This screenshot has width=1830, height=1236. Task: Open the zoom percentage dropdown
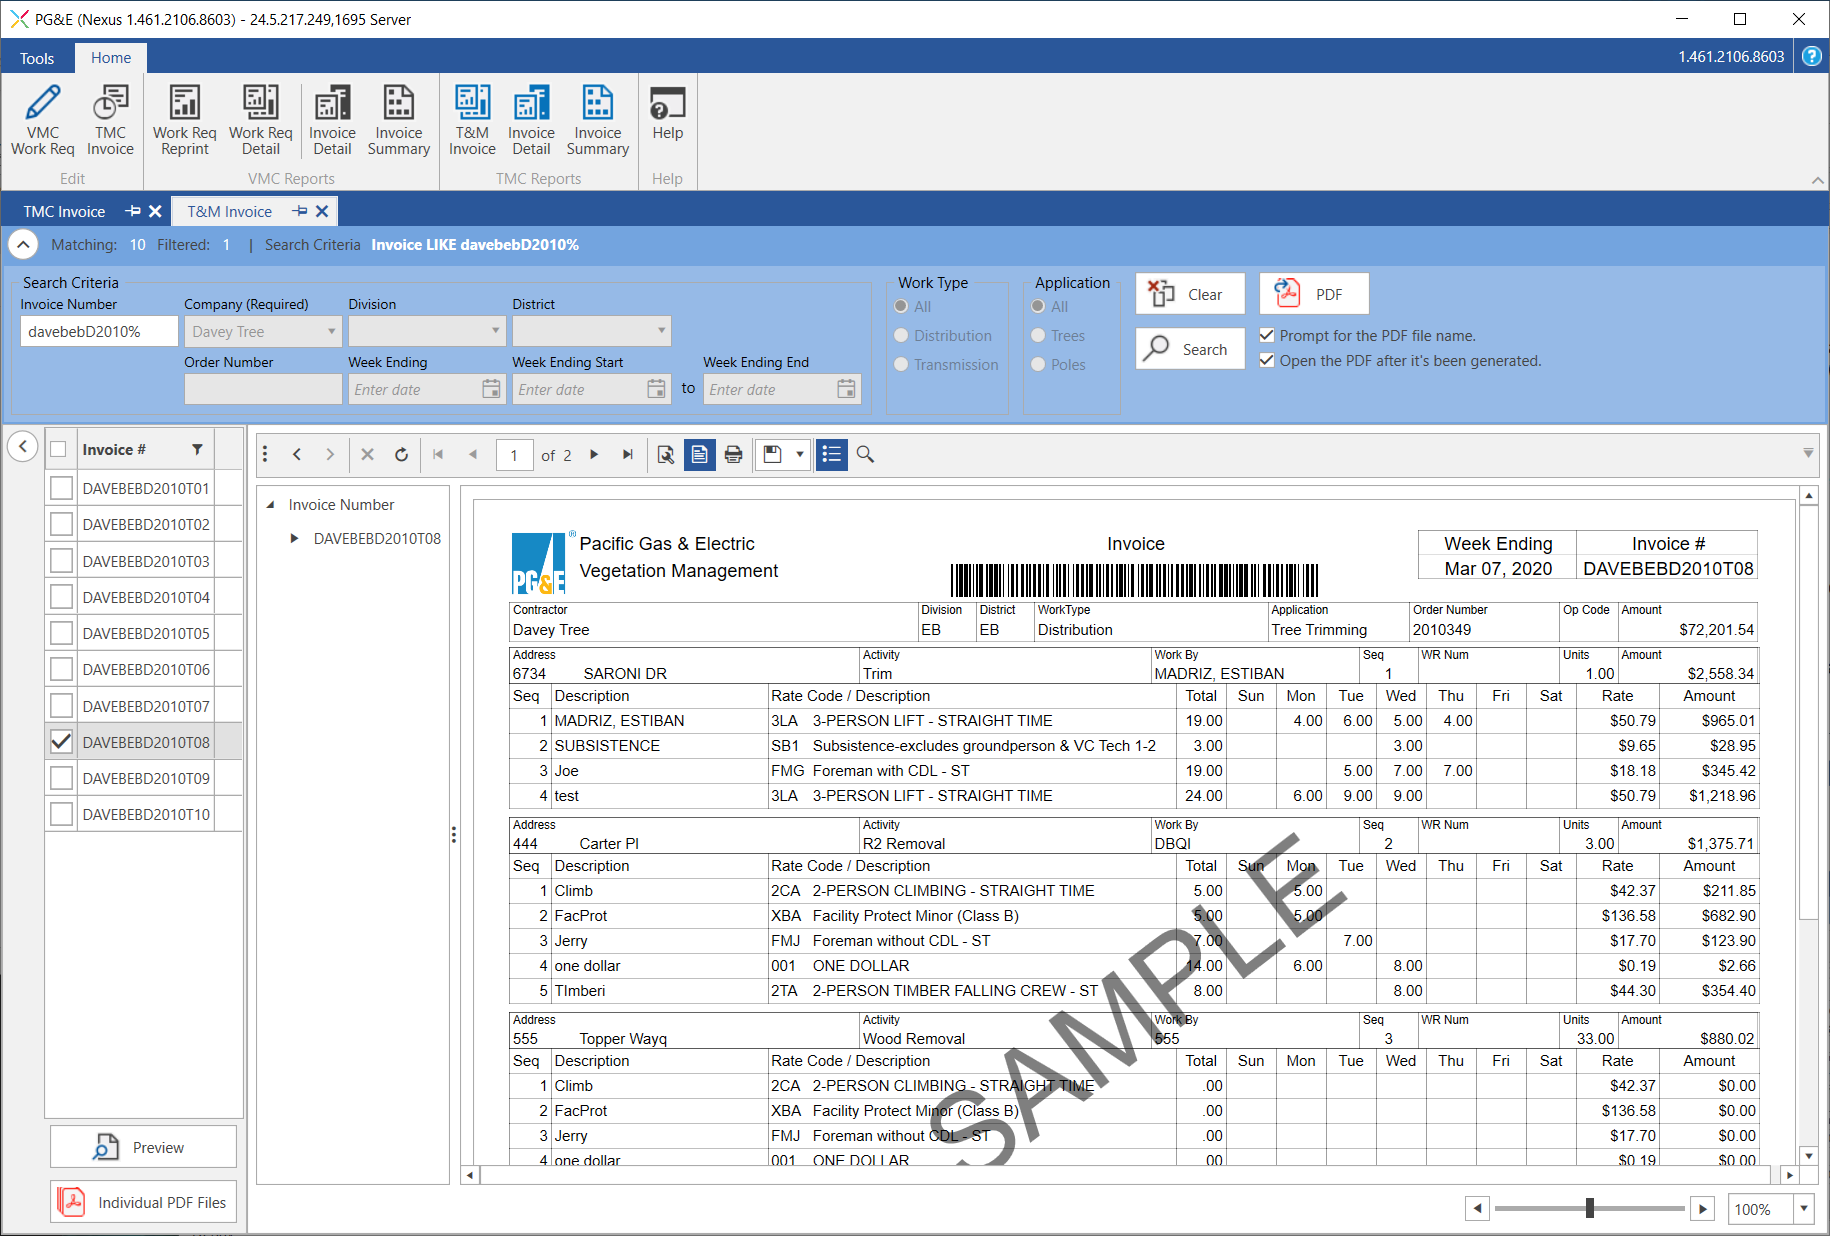pos(1804,1209)
